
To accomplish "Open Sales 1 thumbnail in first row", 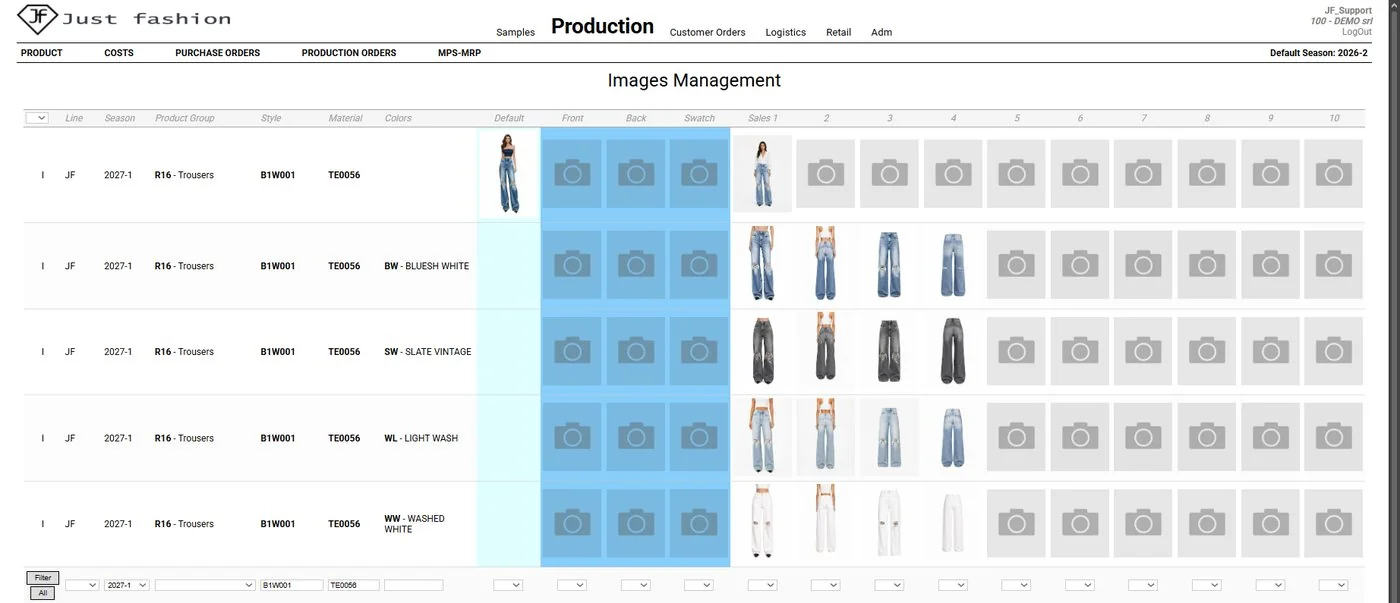I will tap(762, 174).
